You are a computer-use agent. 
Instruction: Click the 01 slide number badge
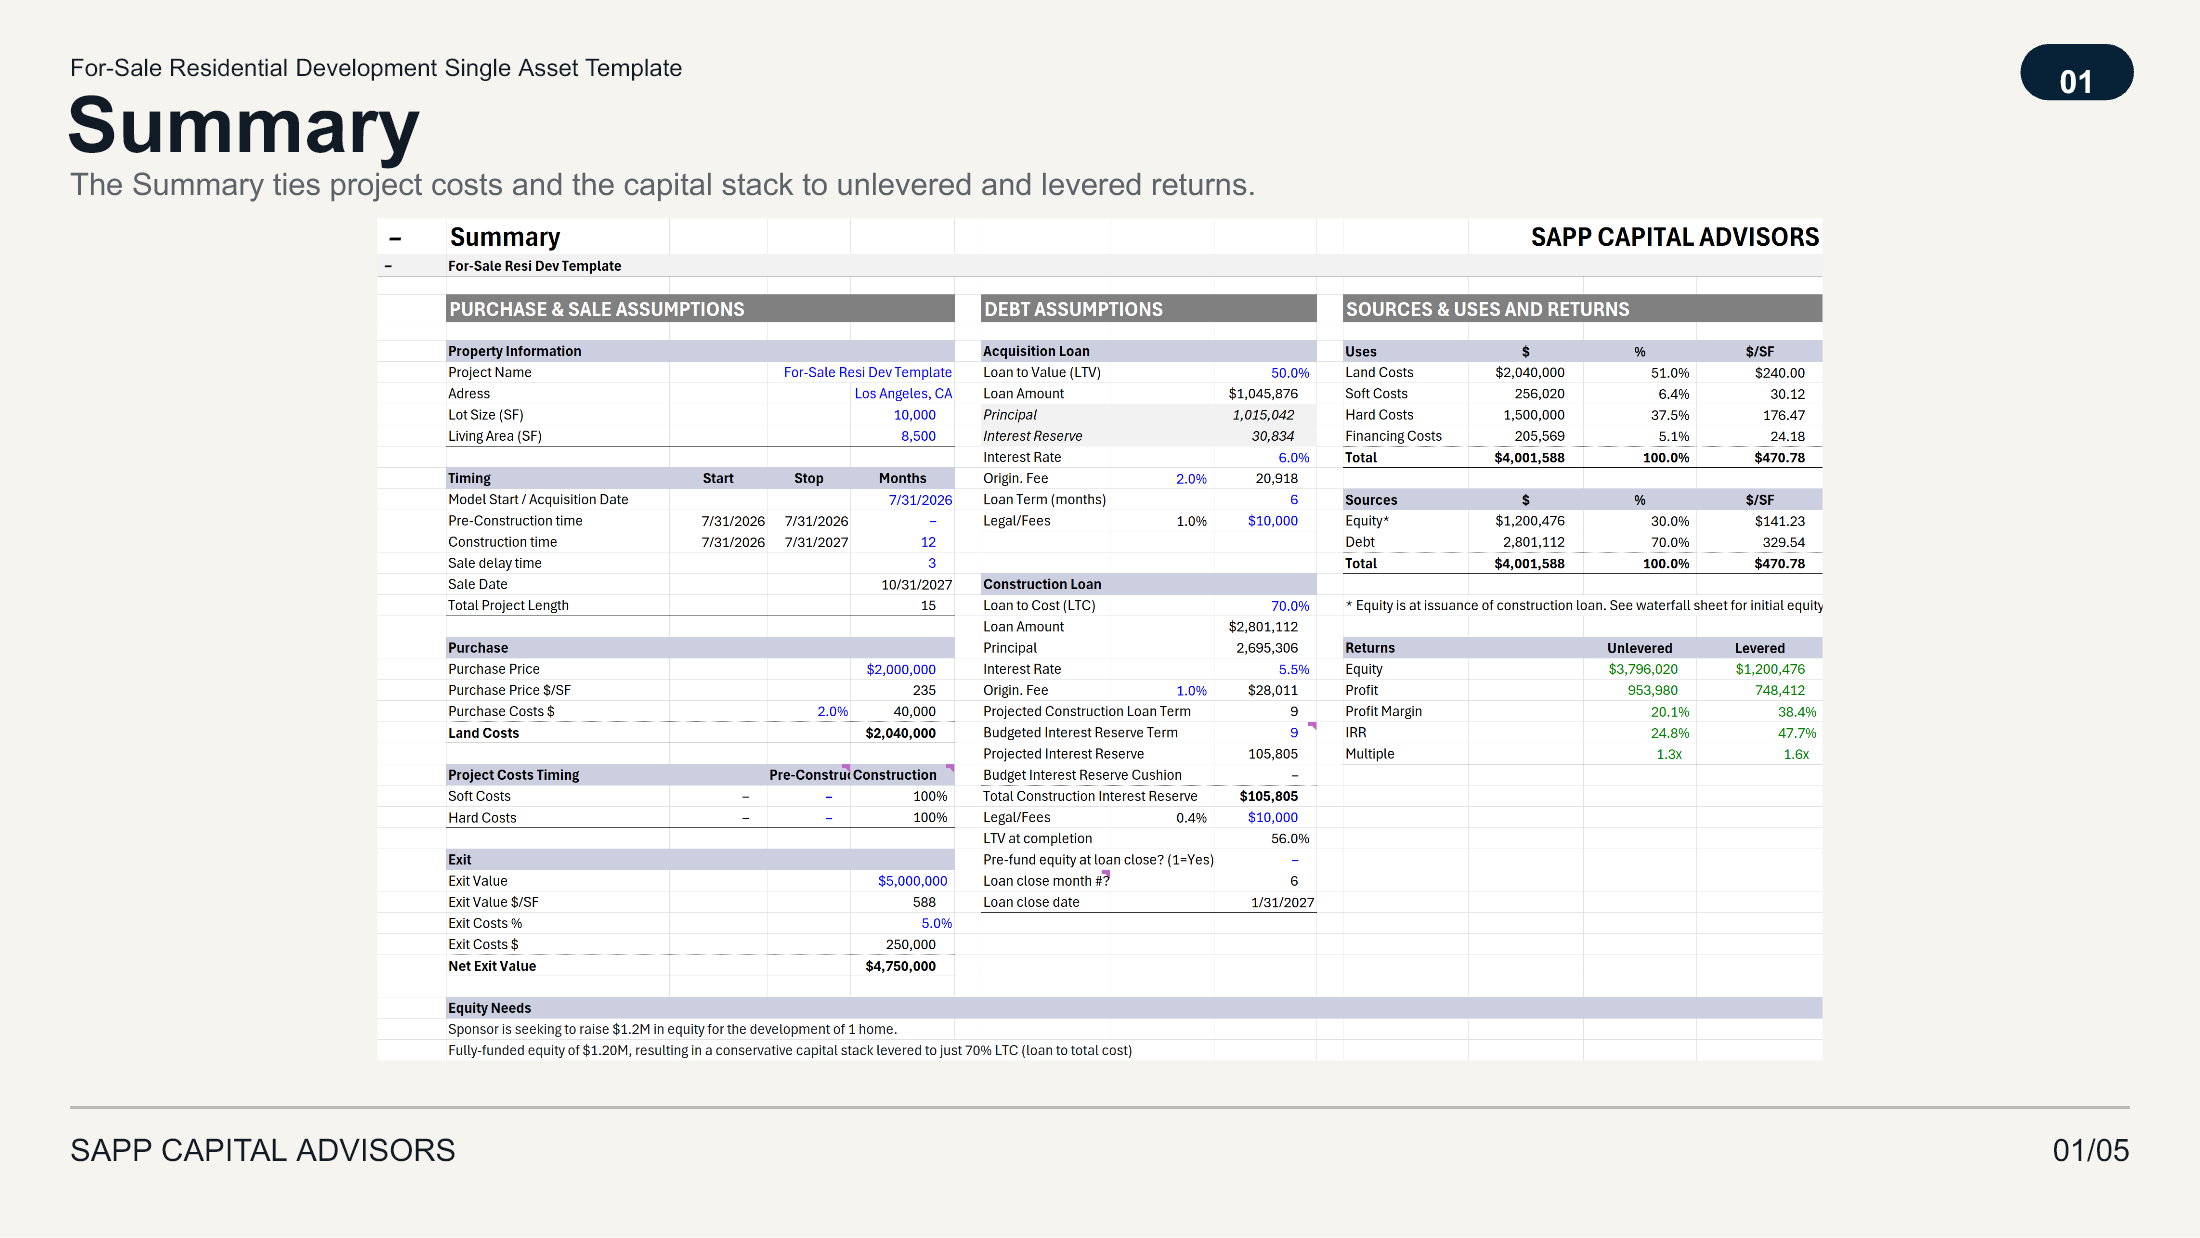tap(2076, 73)
